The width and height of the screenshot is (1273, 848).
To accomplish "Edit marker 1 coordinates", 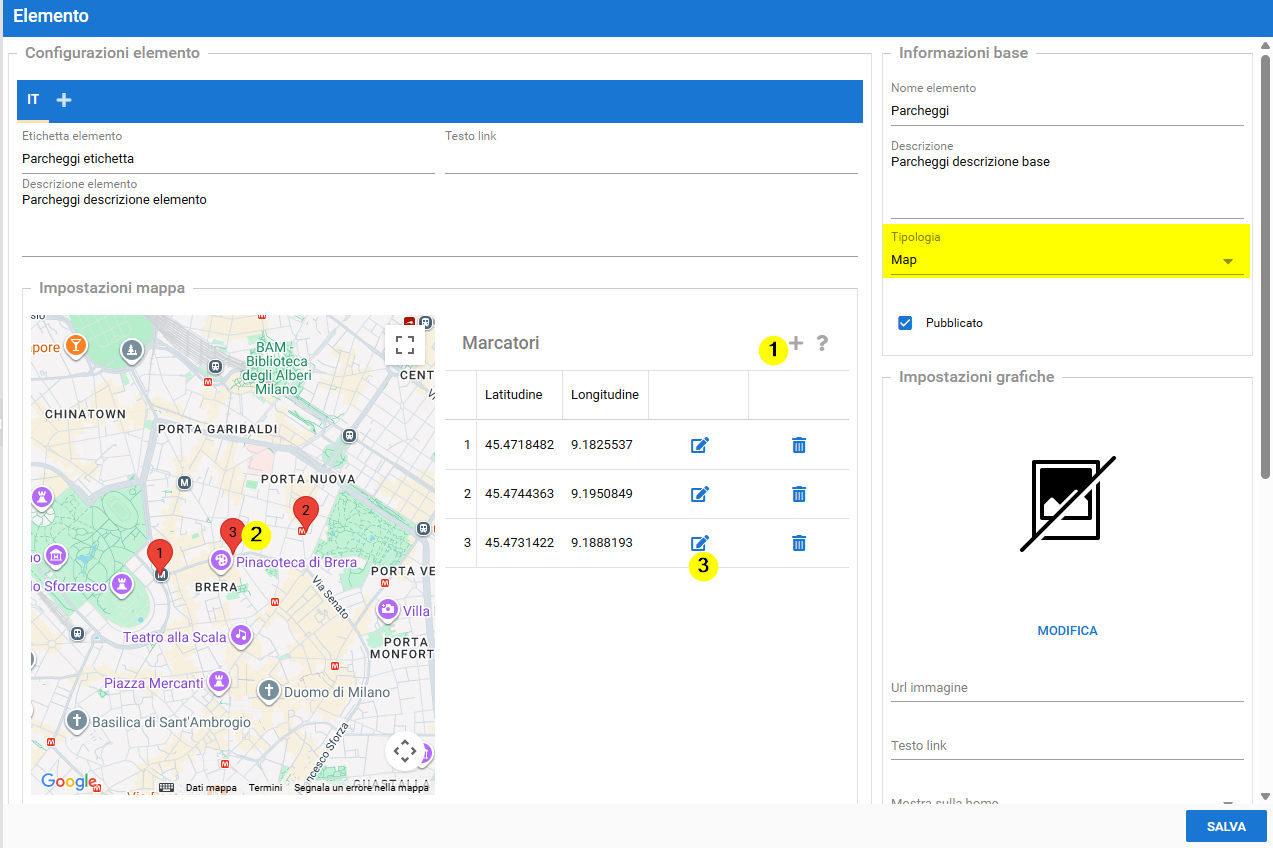I will (x=700, y=445).
